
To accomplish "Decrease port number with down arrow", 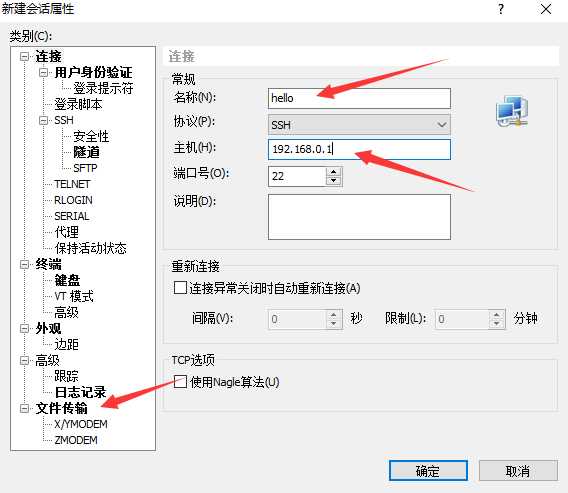I will (334, 180).
